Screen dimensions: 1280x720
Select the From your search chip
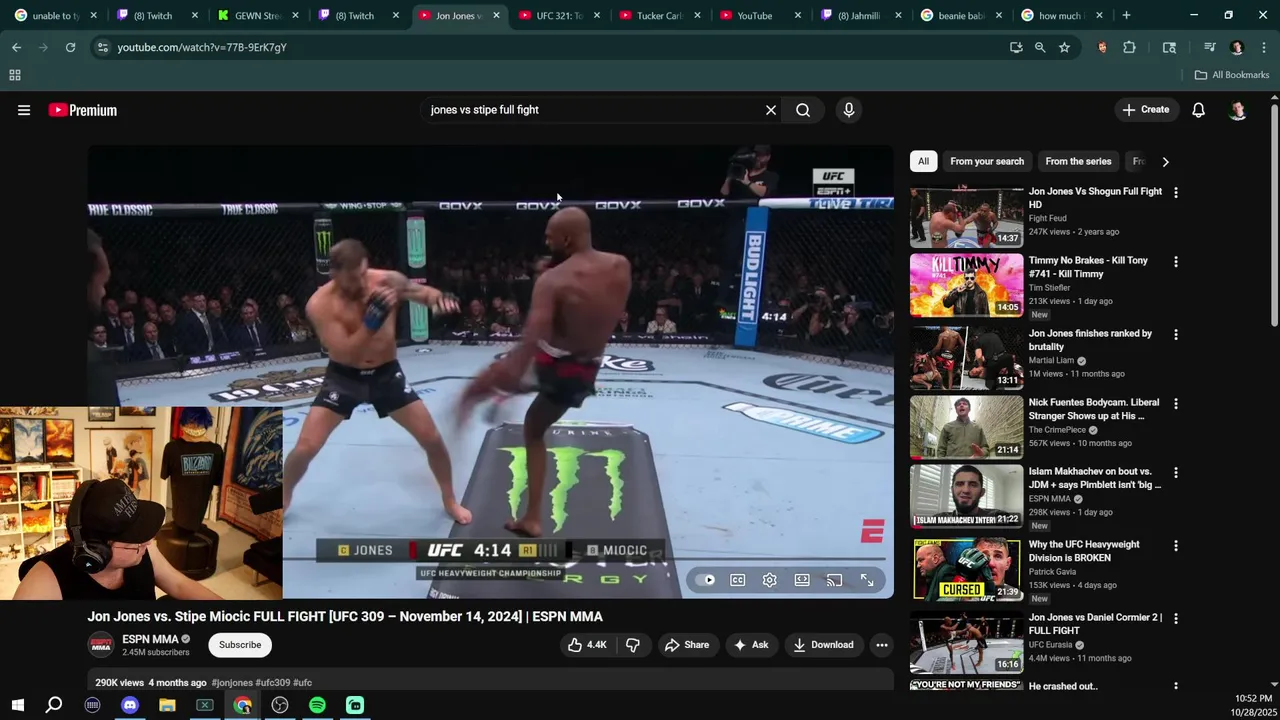(x=987, y=161)
